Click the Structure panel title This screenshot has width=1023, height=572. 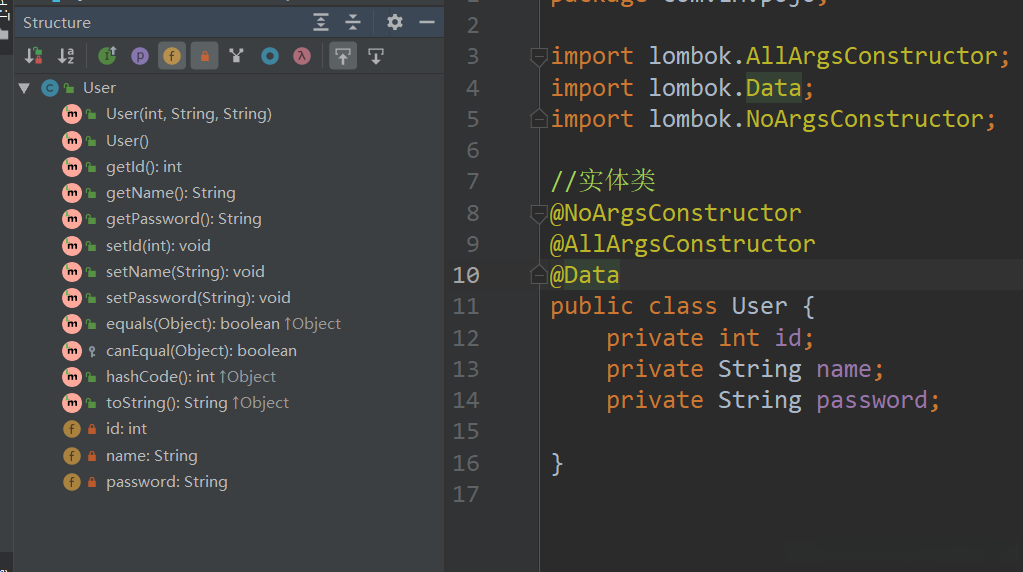[x=57, y=23]
